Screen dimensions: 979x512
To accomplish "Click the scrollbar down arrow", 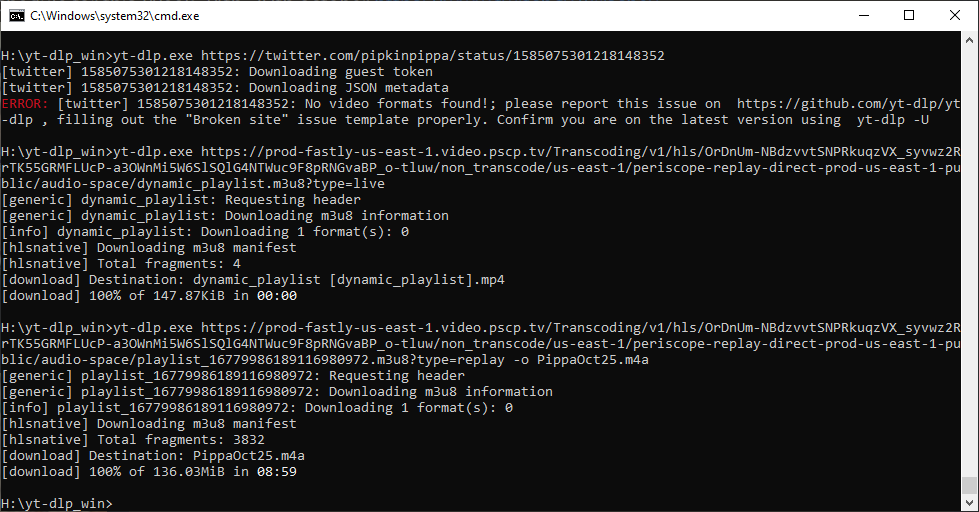I will (x=969, y=503).
